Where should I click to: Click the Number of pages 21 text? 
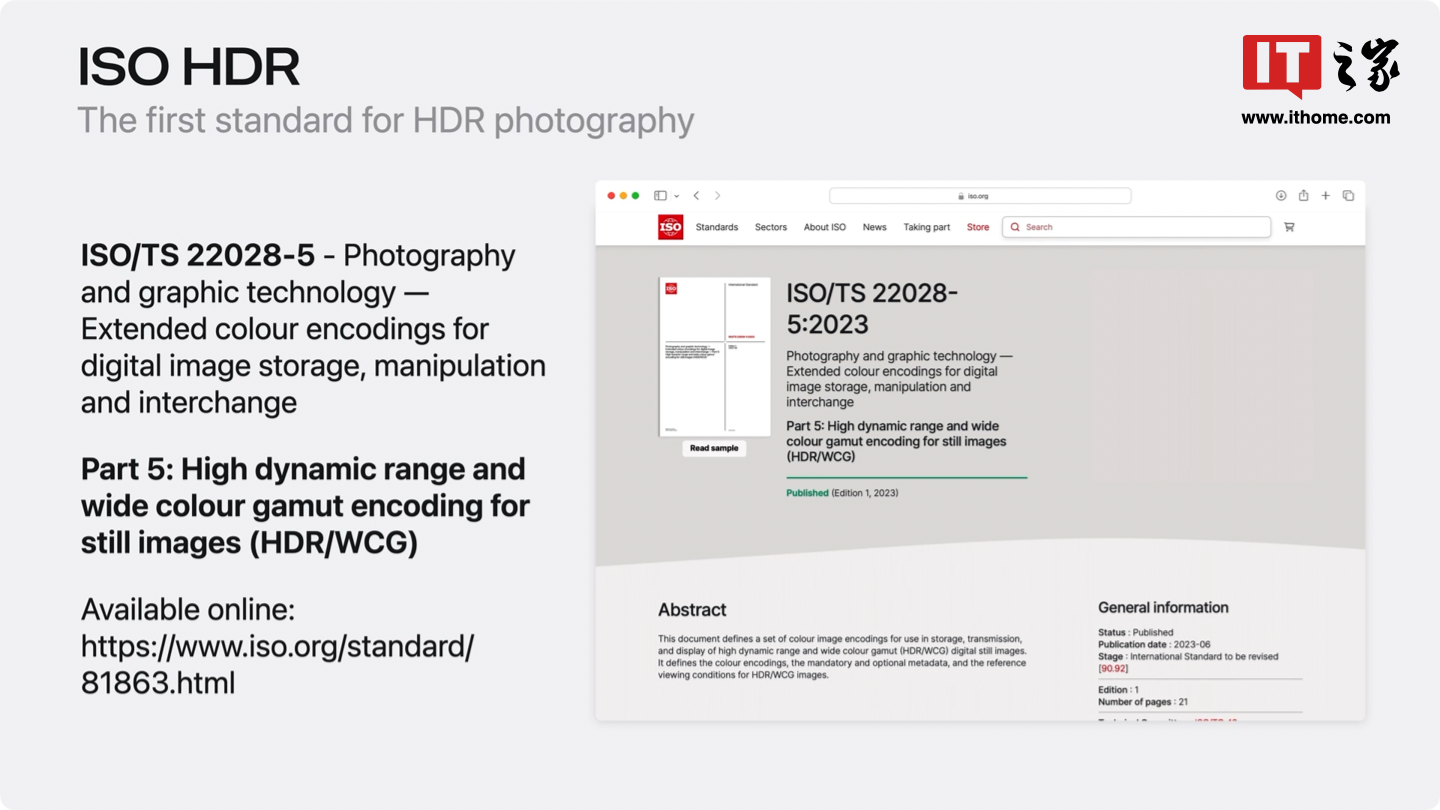(1143, 702)
